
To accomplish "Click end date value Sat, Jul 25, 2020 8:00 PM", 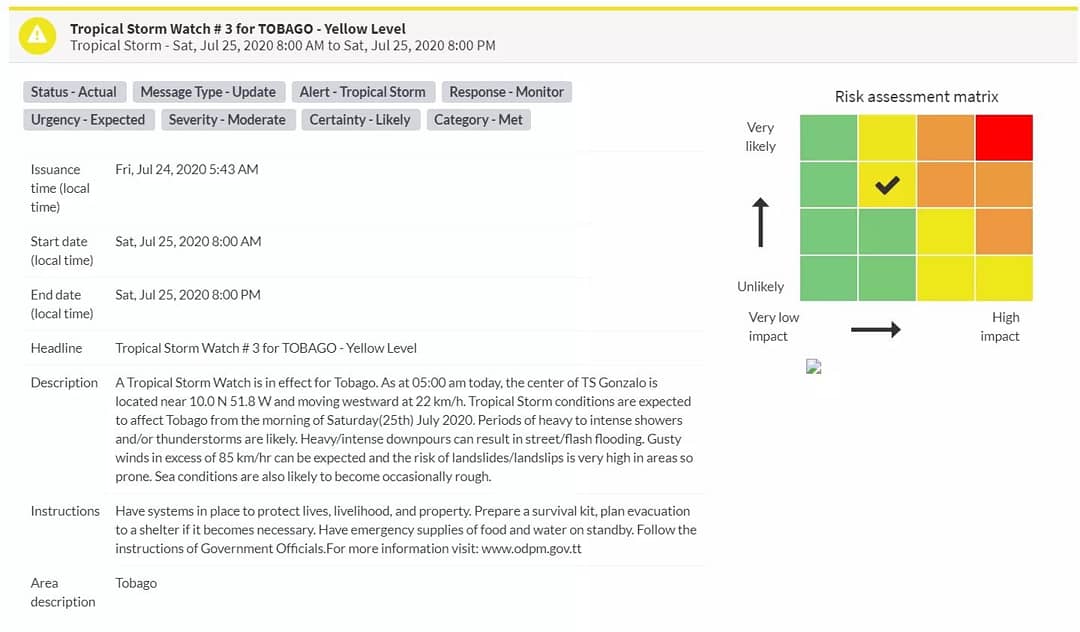I will click(x=188, y=295).
